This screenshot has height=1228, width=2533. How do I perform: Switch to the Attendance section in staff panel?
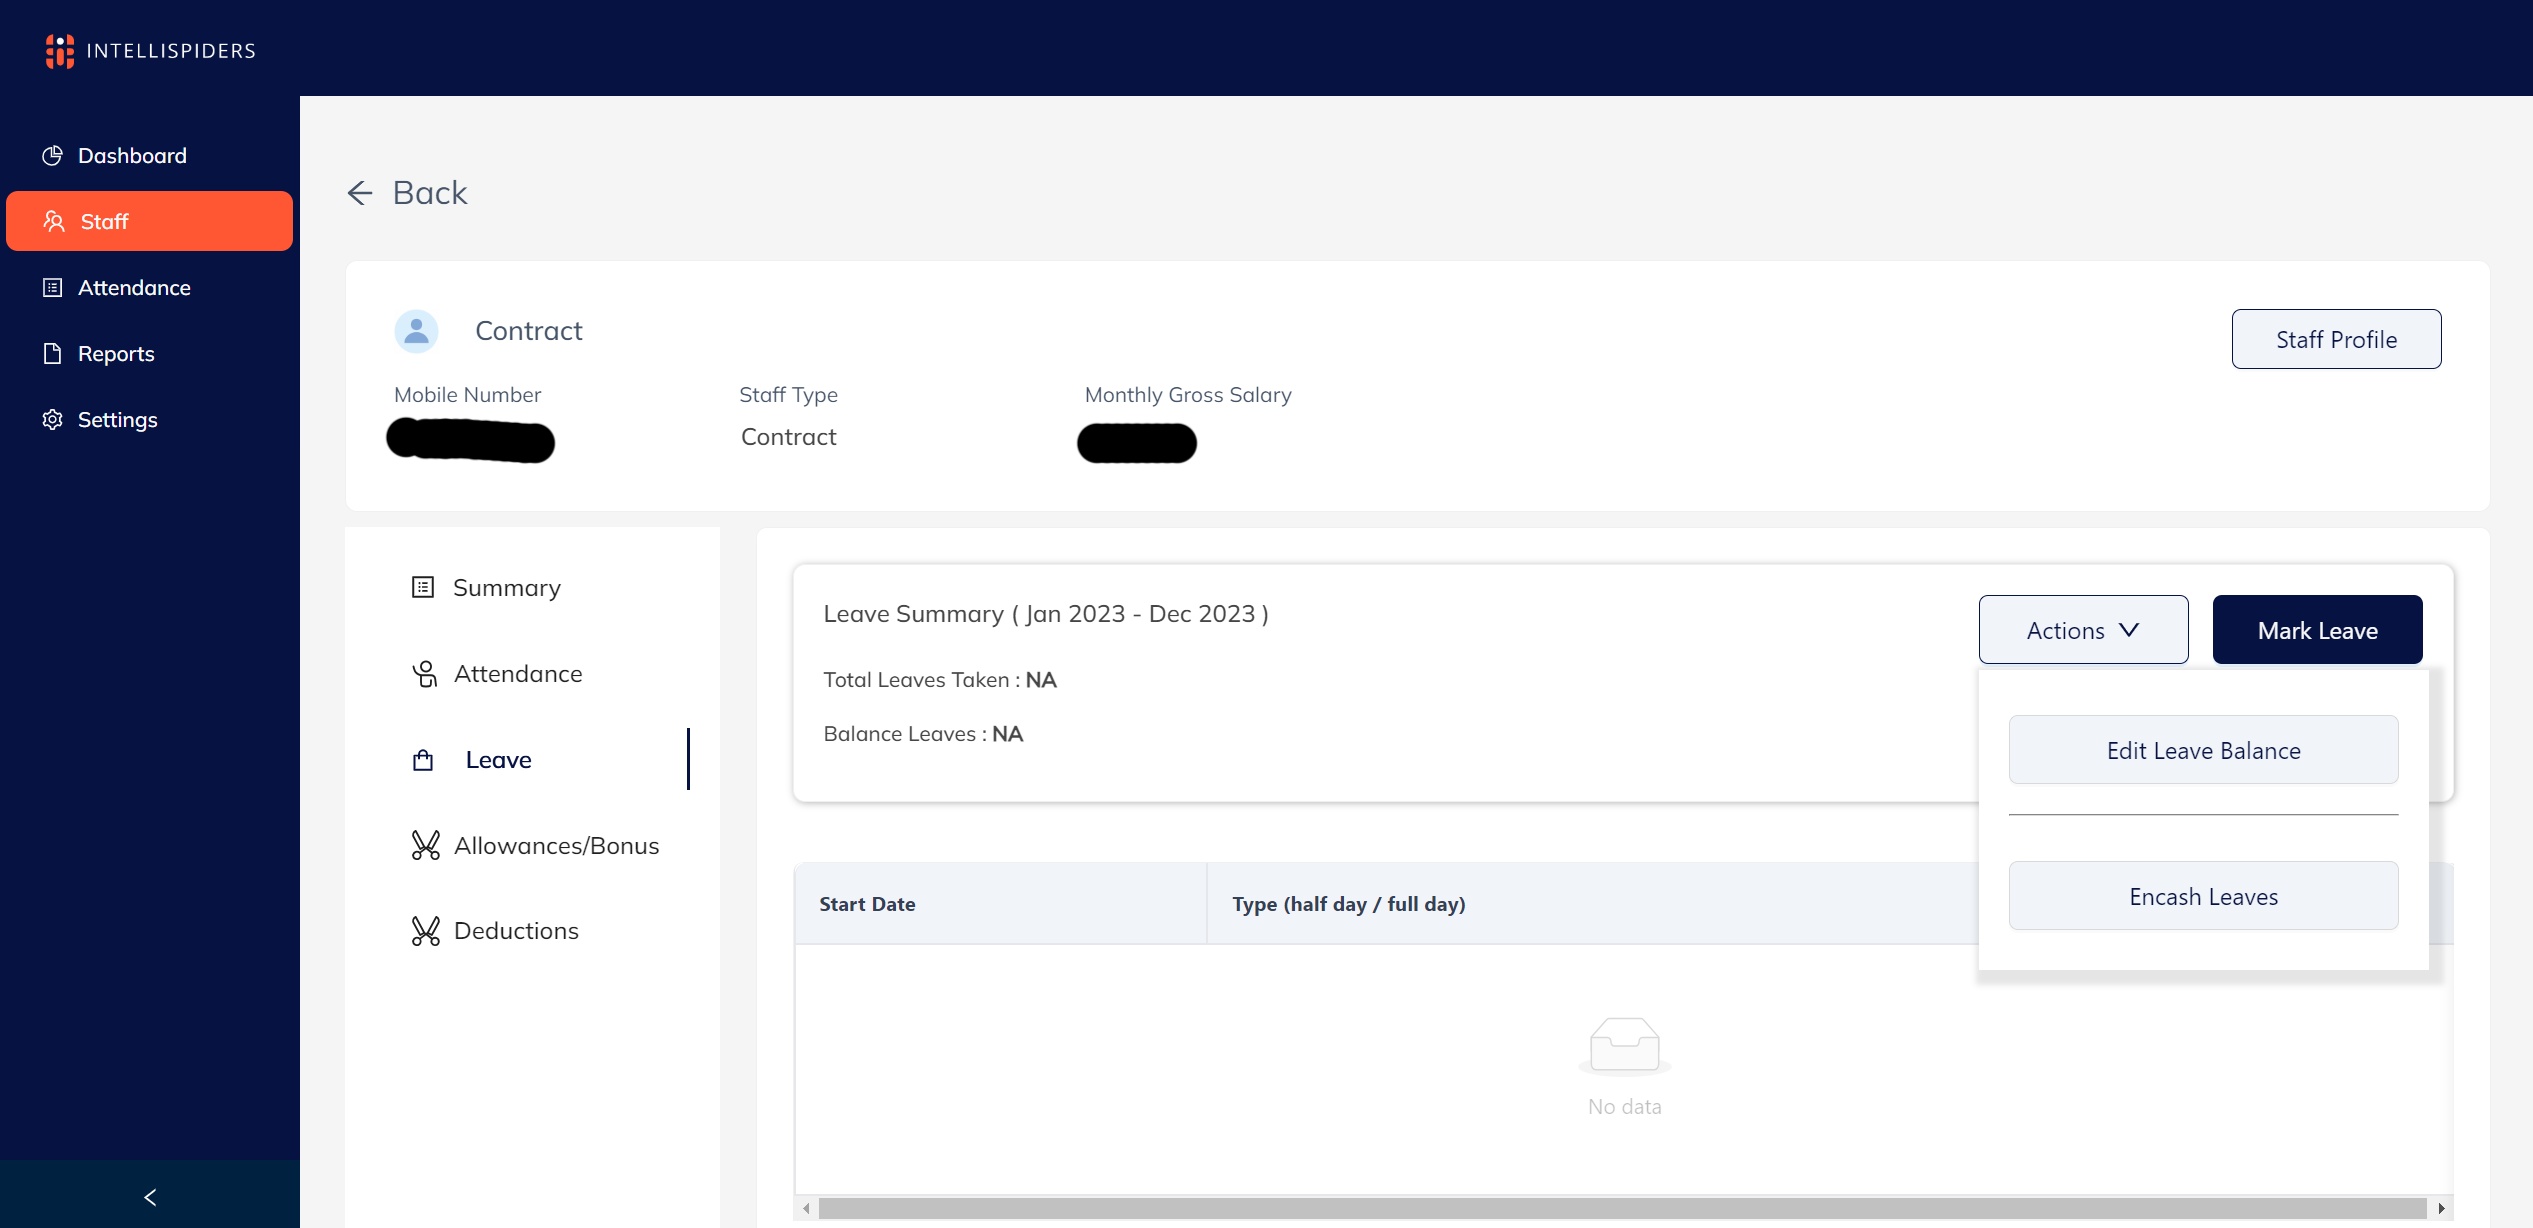(x=518, y=673)
